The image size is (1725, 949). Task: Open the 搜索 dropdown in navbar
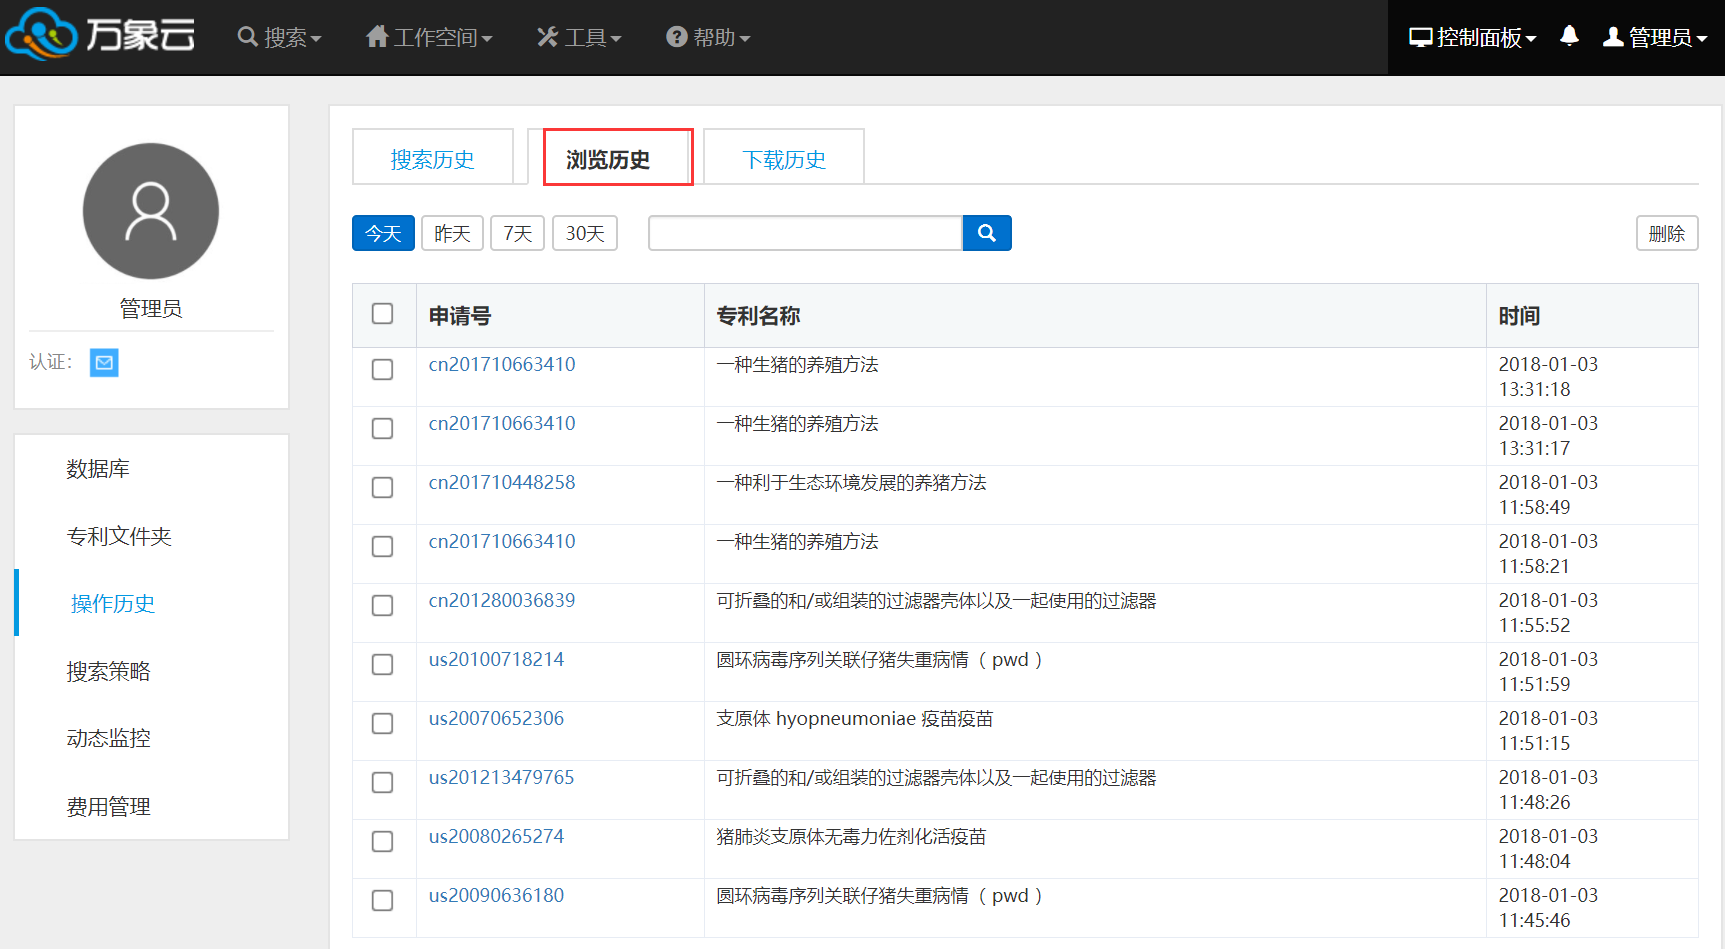tap(279, 37)
